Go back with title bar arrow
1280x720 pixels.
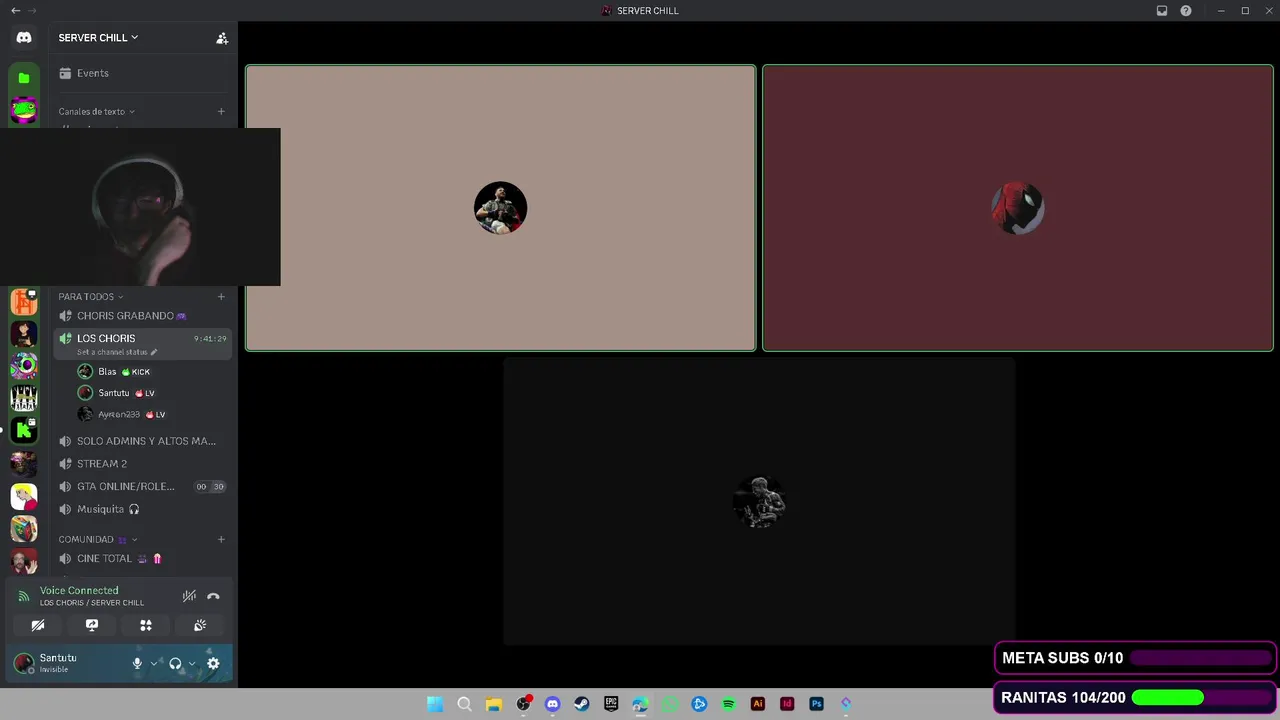[15, 11]
